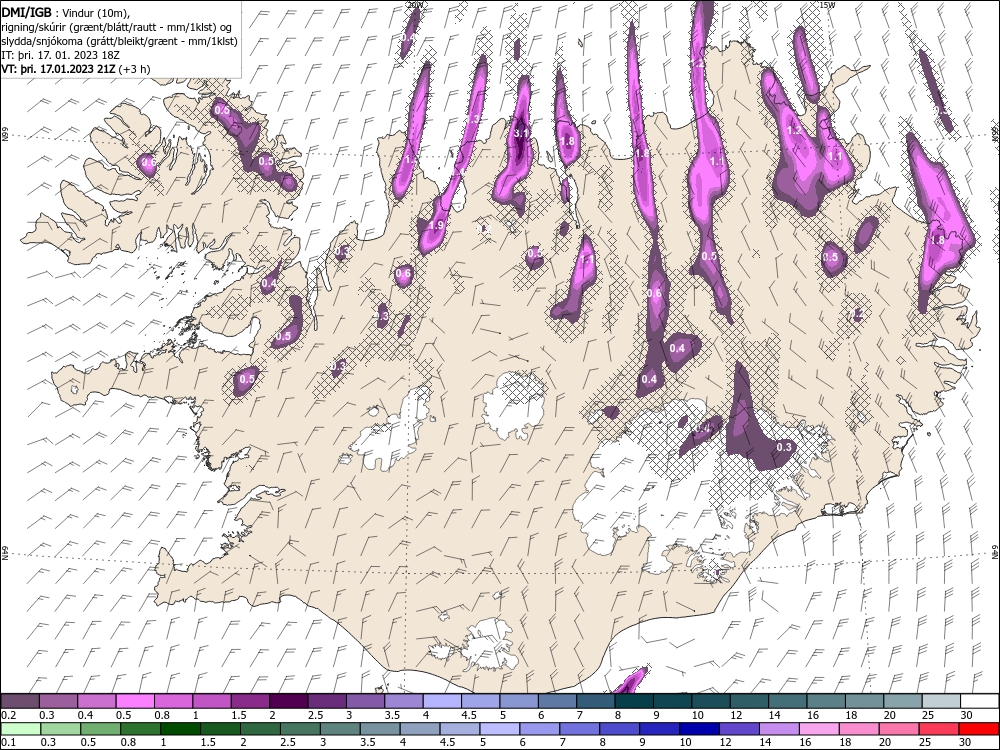Select the 6 swatch in purple-teal legend

(558, 702)
